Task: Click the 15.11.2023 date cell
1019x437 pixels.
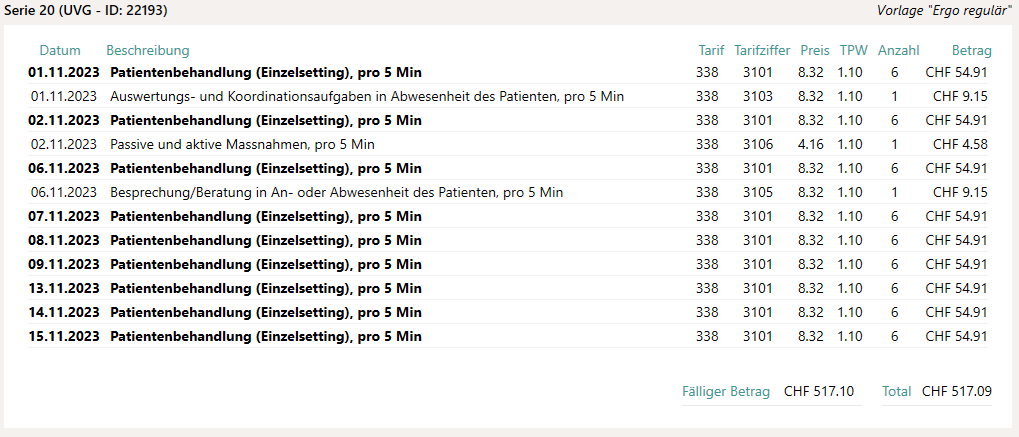Action: (x=64, y=337)
